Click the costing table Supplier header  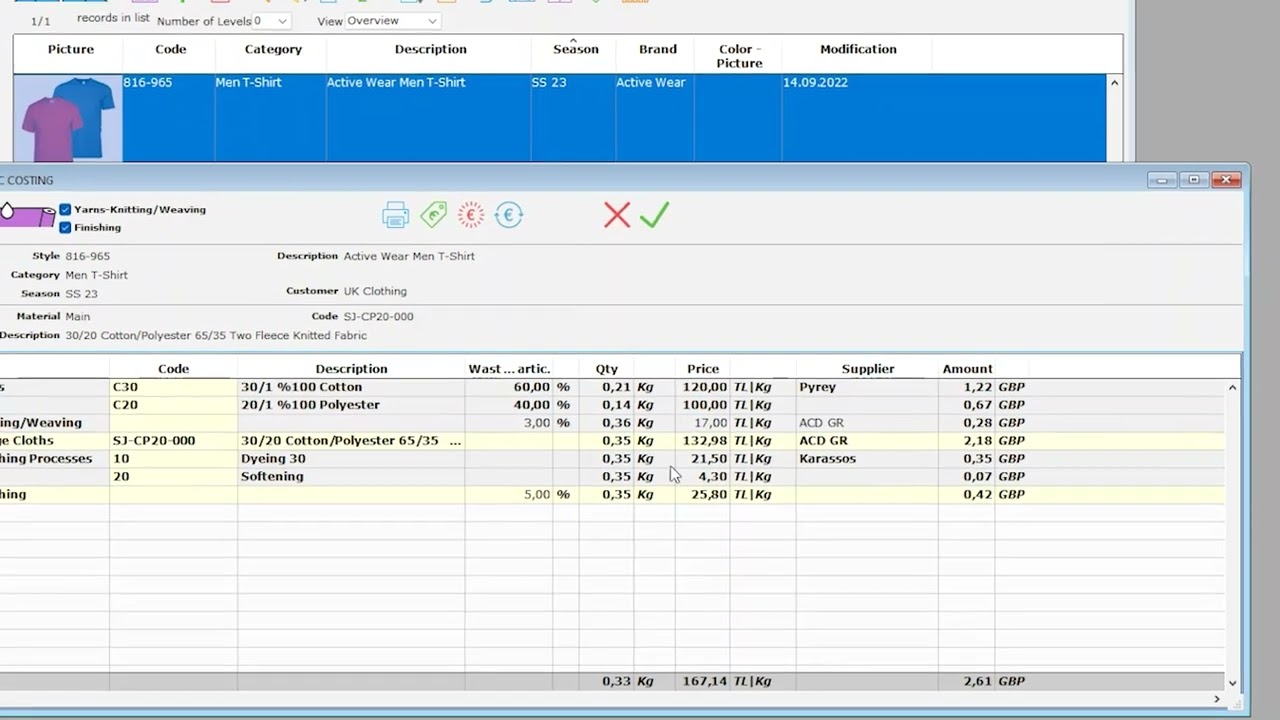pyautogui.click(x=867, y=369)
